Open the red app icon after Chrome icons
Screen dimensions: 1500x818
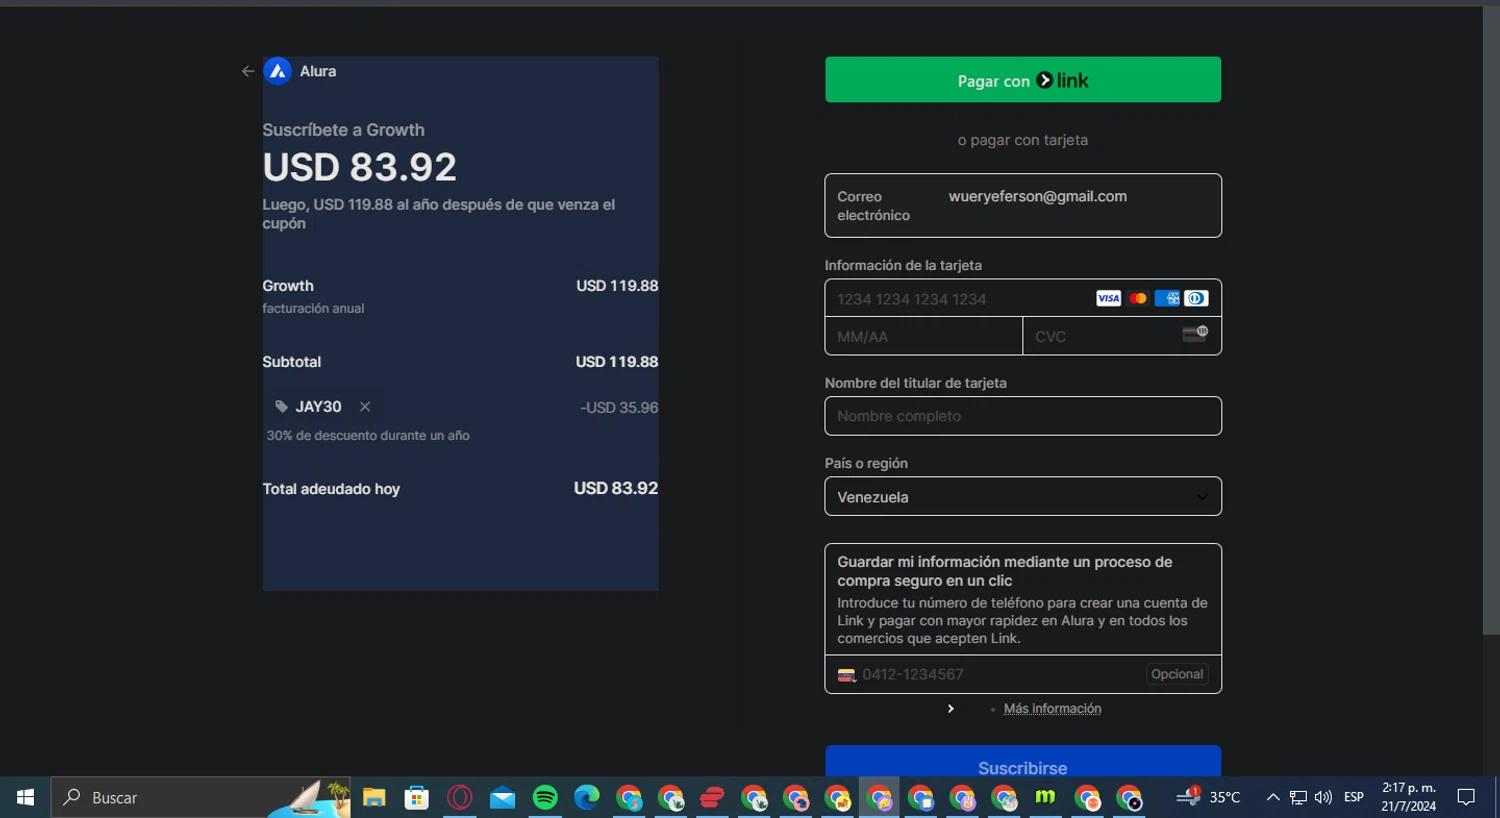[x=712, y=797]
